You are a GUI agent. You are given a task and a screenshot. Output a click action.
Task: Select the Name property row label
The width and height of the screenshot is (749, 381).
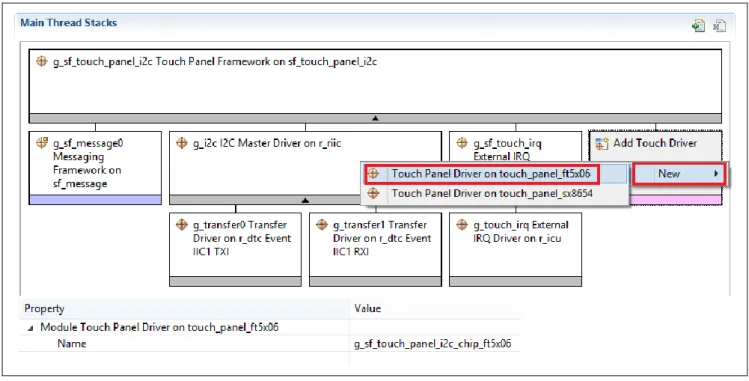pos(72,344)
